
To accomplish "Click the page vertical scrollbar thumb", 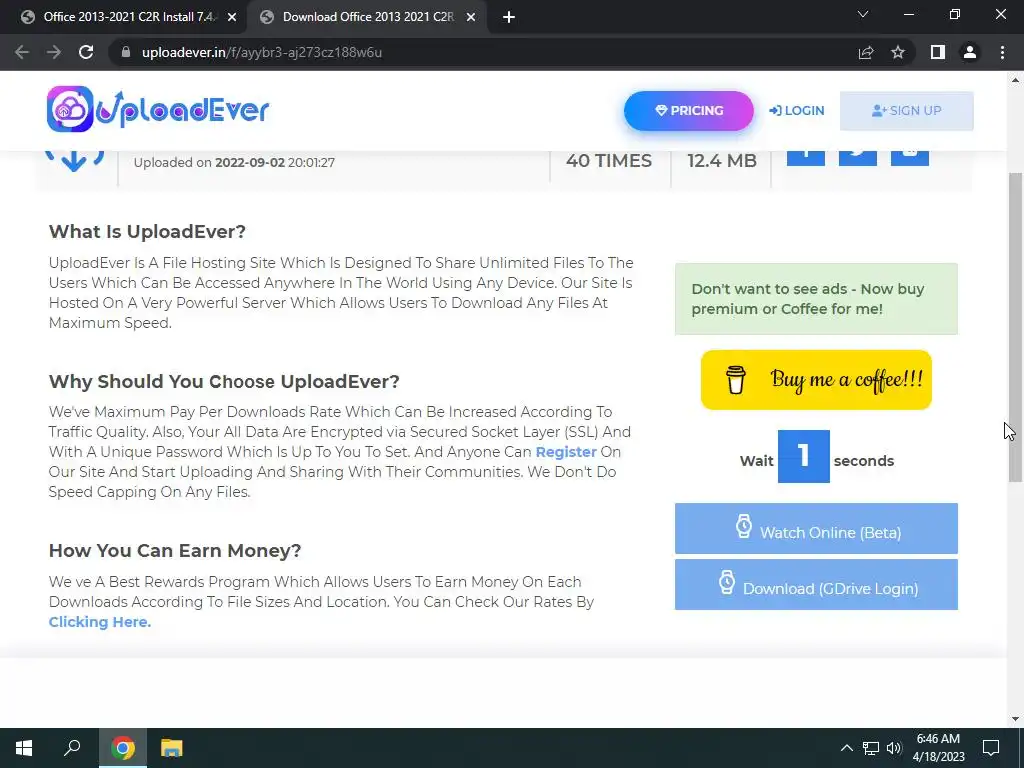I will (x=1015, y=327).
